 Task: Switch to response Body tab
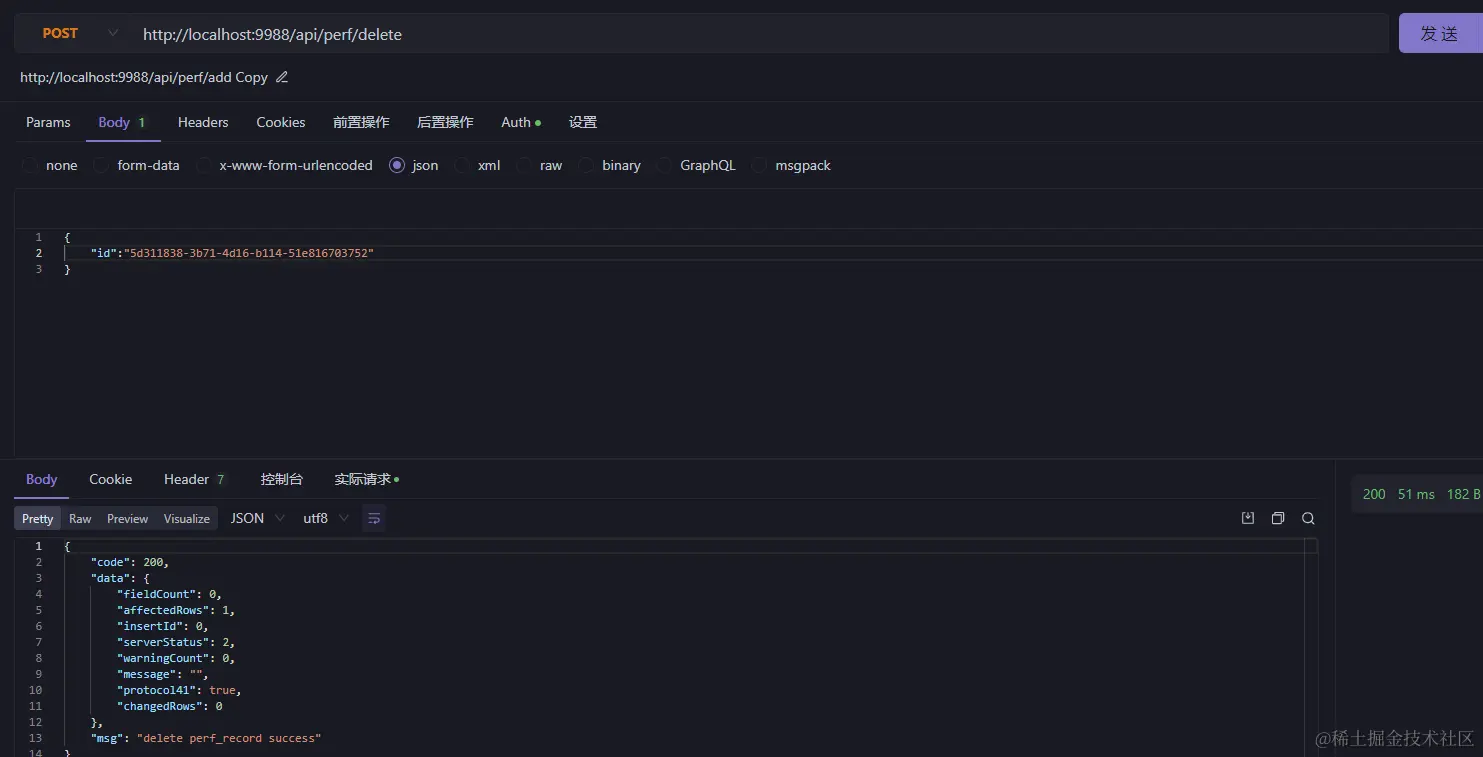(41, 479)
